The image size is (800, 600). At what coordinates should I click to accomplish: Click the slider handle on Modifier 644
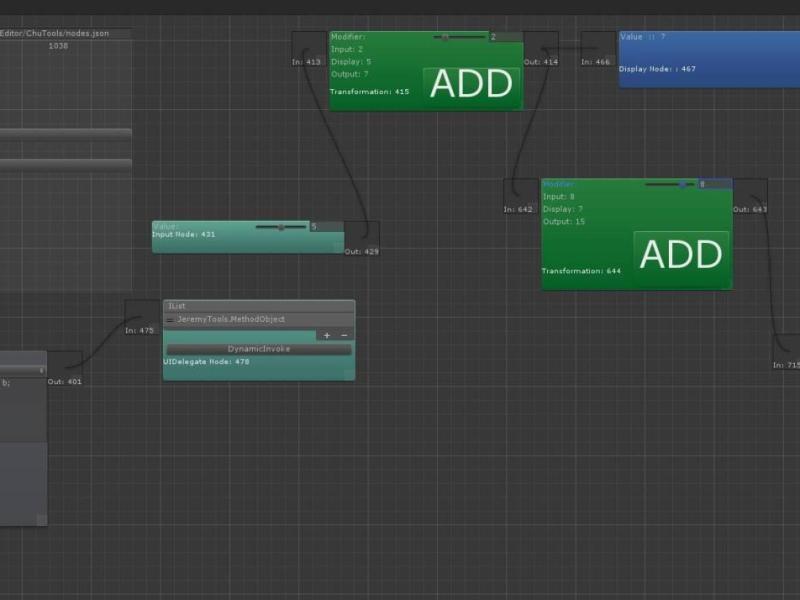click(682, 184)
